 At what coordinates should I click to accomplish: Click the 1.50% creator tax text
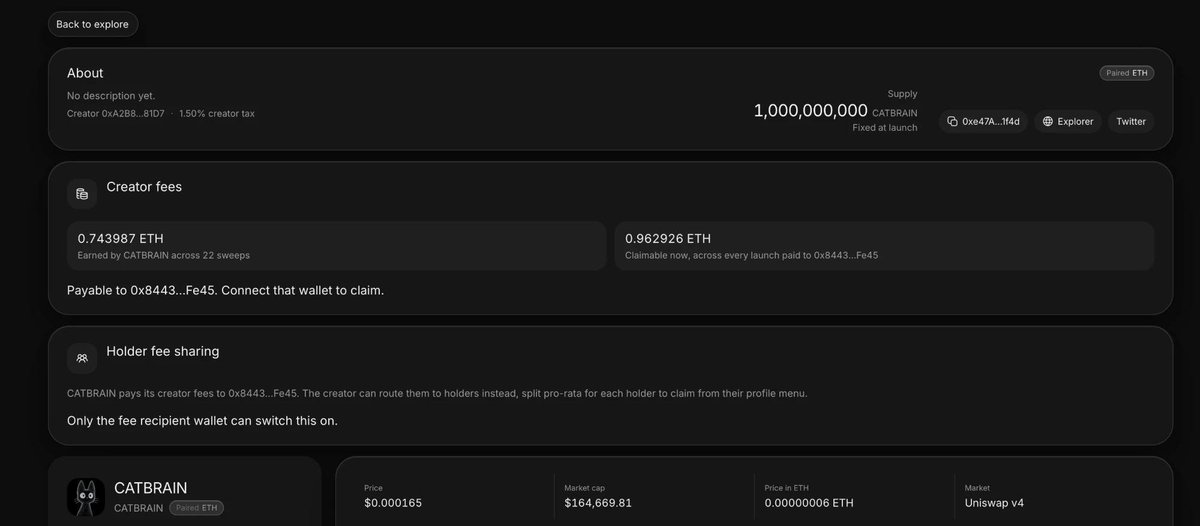[217, 113]
